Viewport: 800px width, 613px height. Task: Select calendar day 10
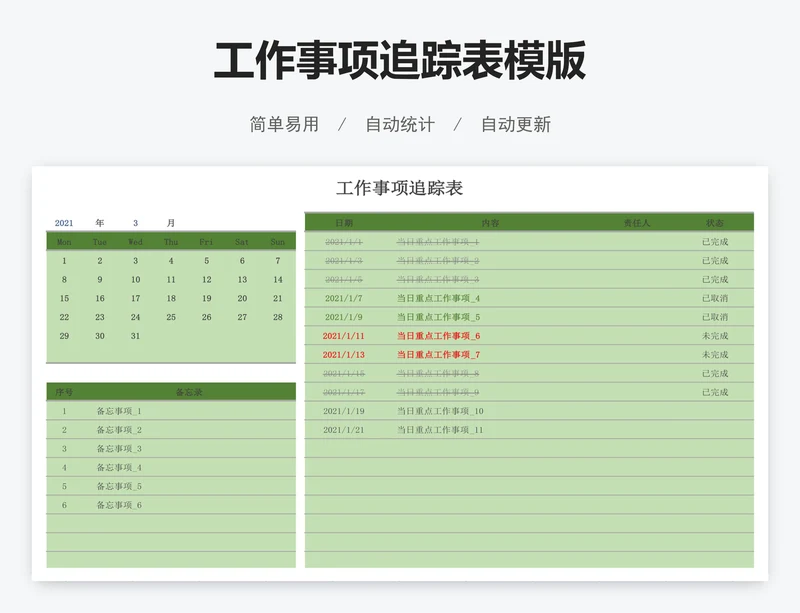pyautogui.click(x=135, y=280)
